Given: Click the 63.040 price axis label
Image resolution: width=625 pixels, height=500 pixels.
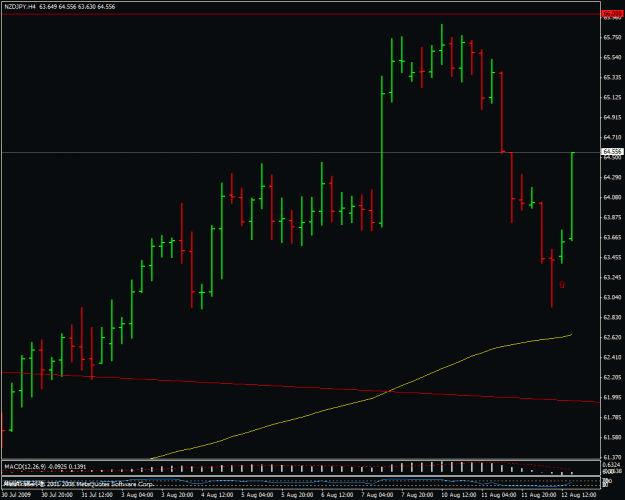Looking at the screenshot, I should tap(613, 297).
